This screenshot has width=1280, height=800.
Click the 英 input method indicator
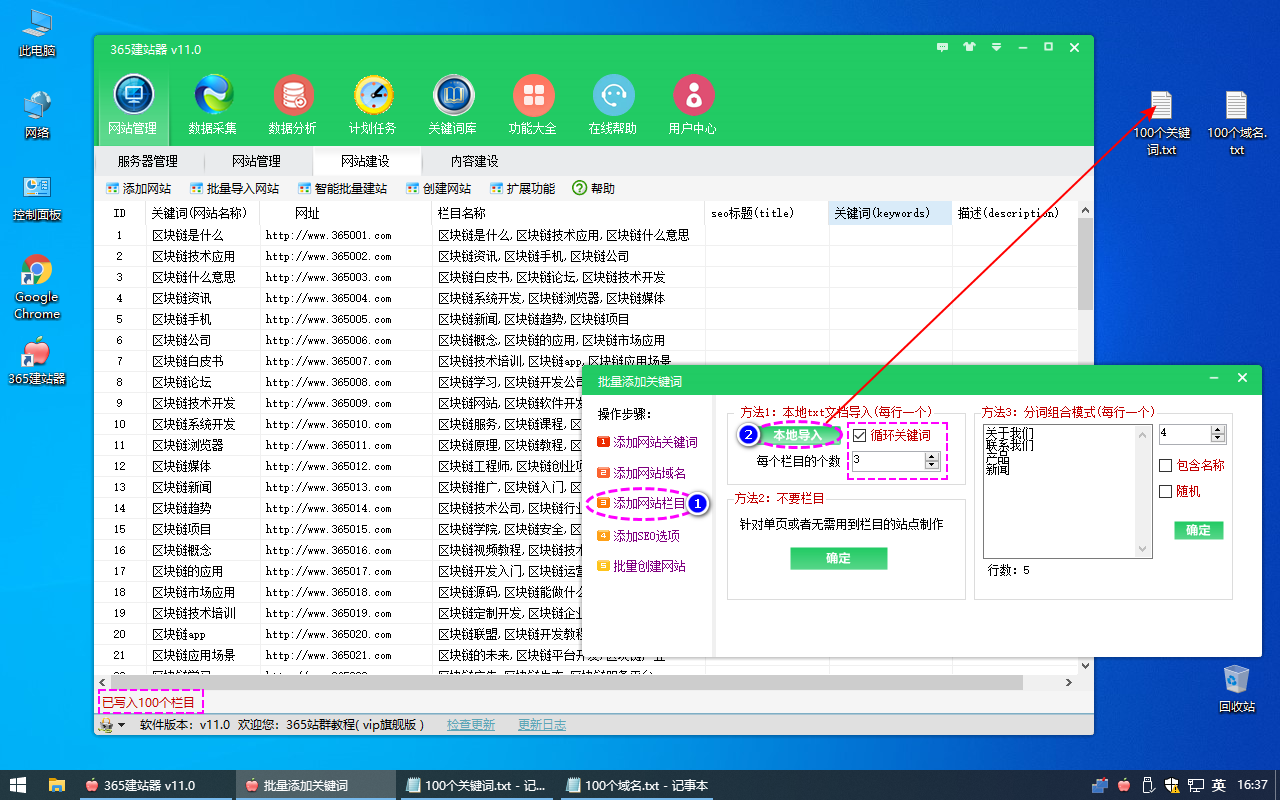1218,785
